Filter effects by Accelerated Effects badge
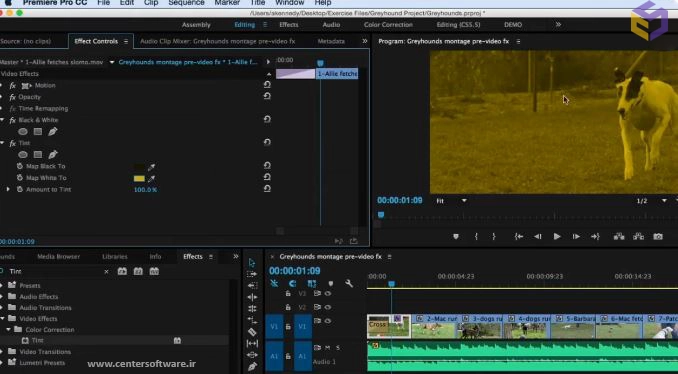This screenshot has width=678, height=374. click(122, 271)
